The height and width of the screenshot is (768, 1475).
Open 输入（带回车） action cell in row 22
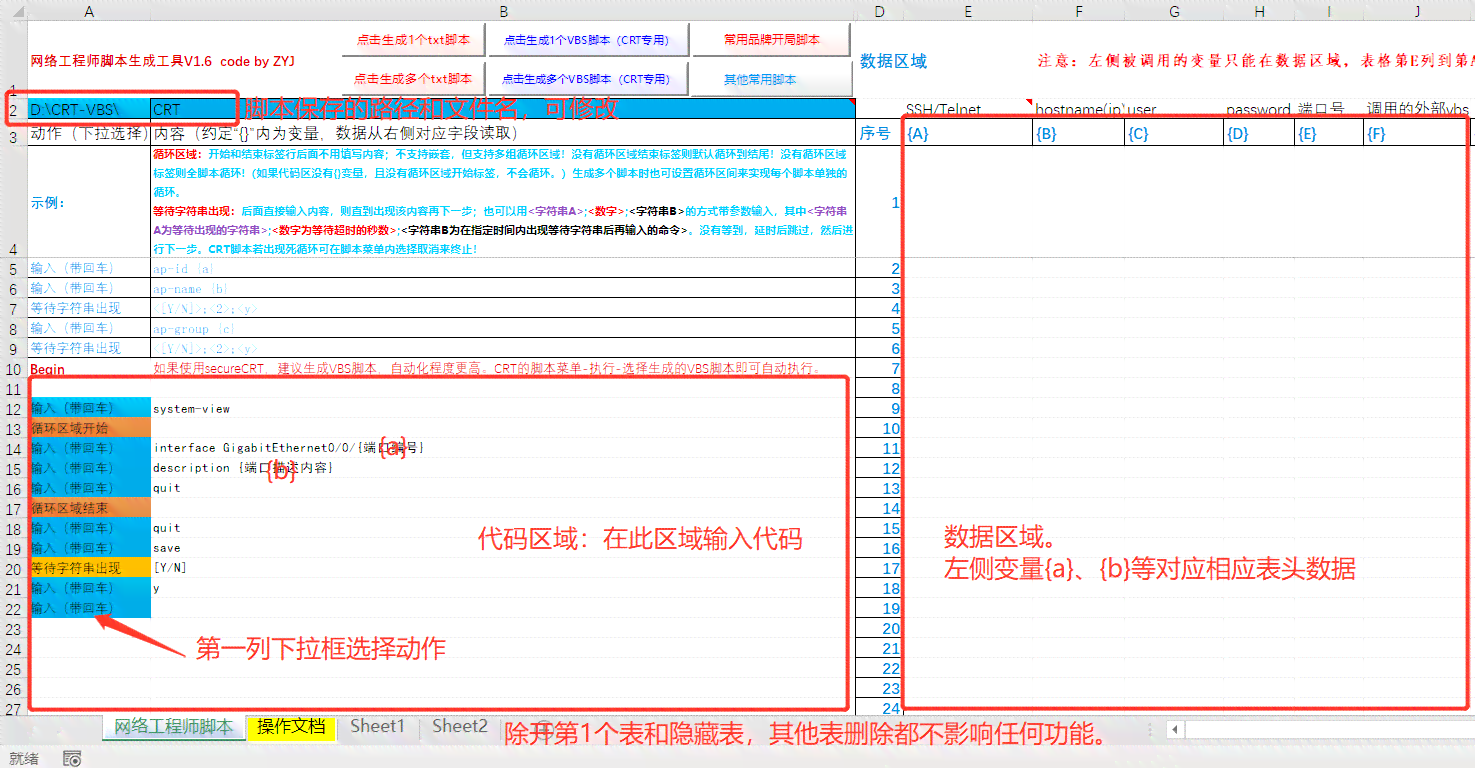(x=90, y=608)
